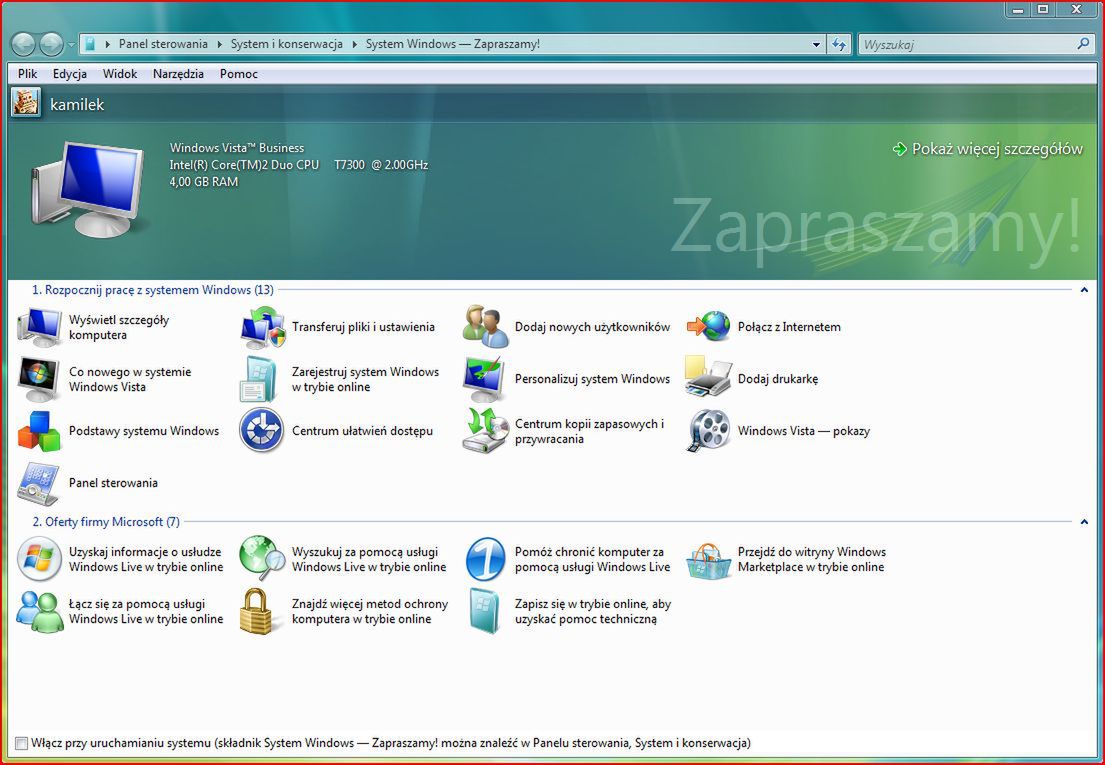Open the Panel sterowania icon
Image resolution: width=1105 pixels, height=765 pixels.
(39, 483)
